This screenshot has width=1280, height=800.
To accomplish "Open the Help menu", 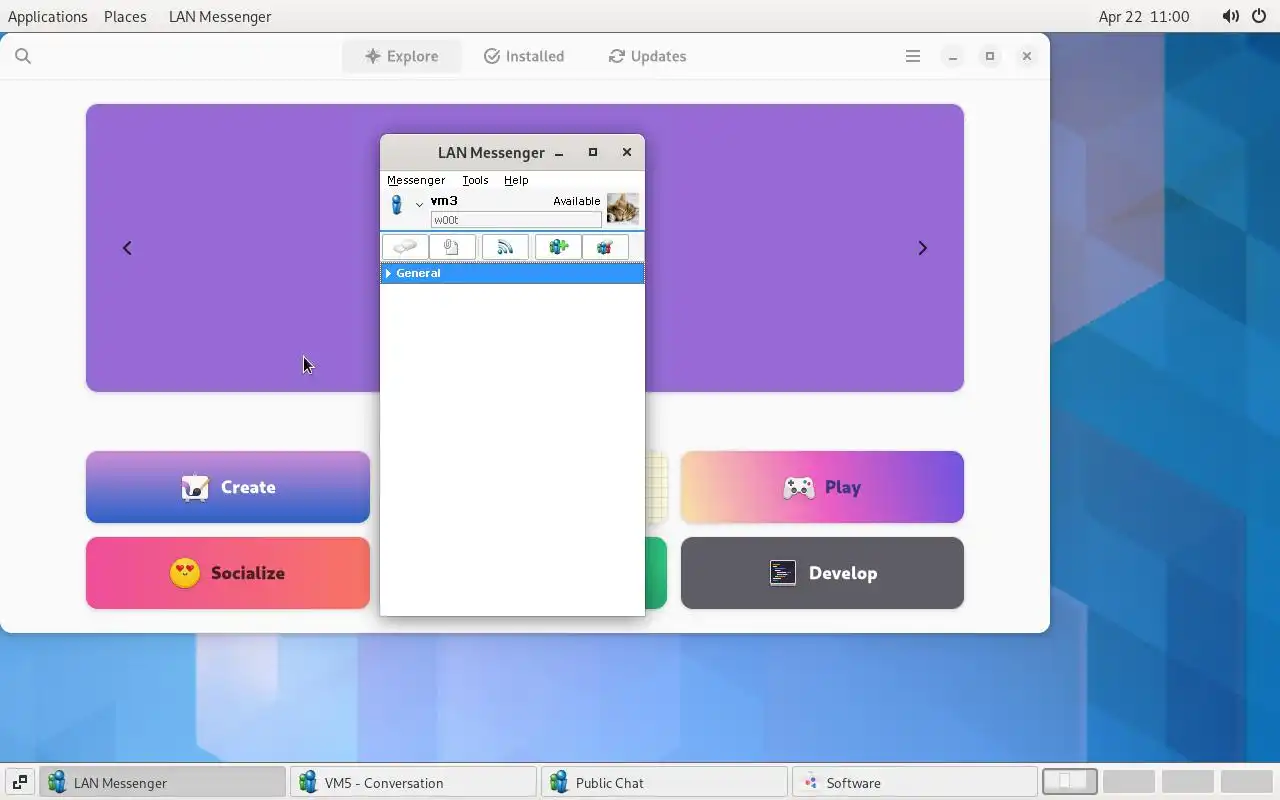I will pos(516,180).
